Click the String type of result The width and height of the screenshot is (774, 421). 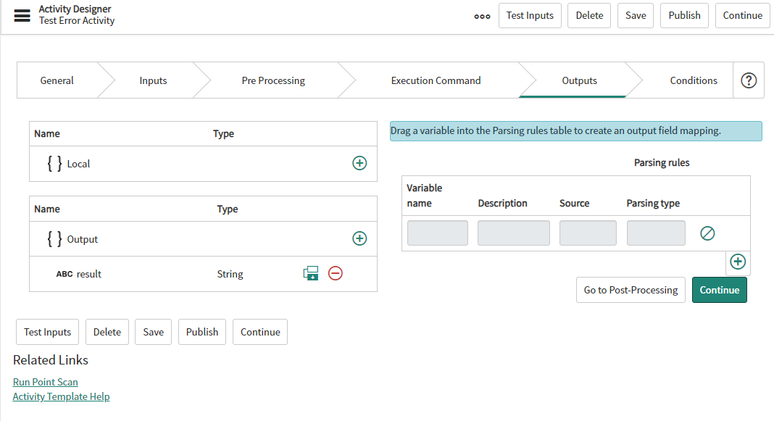[x=230, y=274]
